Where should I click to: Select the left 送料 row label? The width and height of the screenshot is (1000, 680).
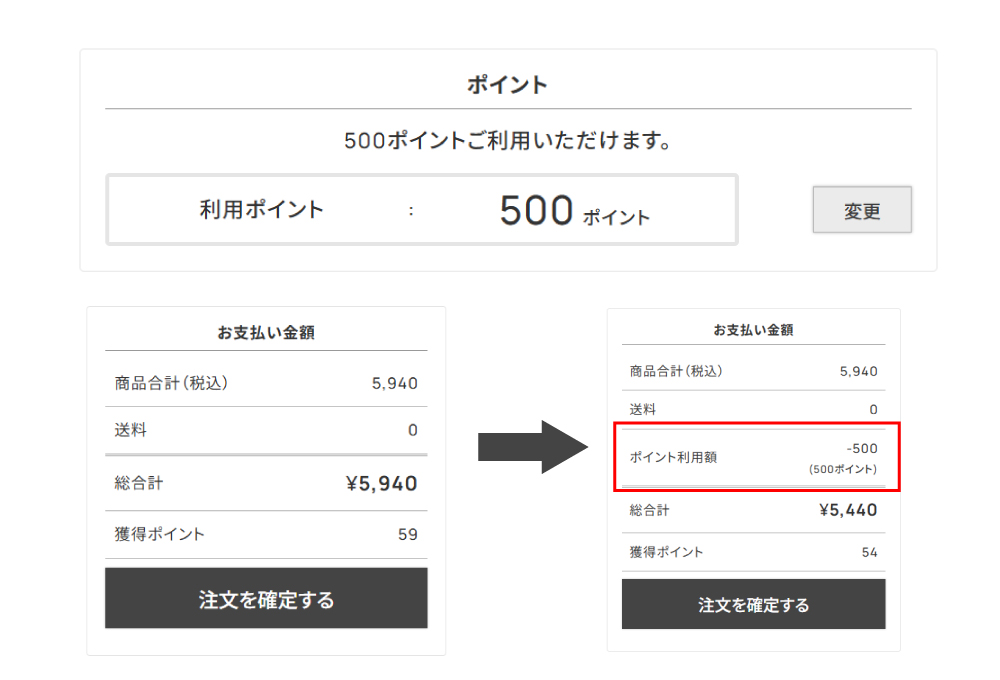pos(131,430)
